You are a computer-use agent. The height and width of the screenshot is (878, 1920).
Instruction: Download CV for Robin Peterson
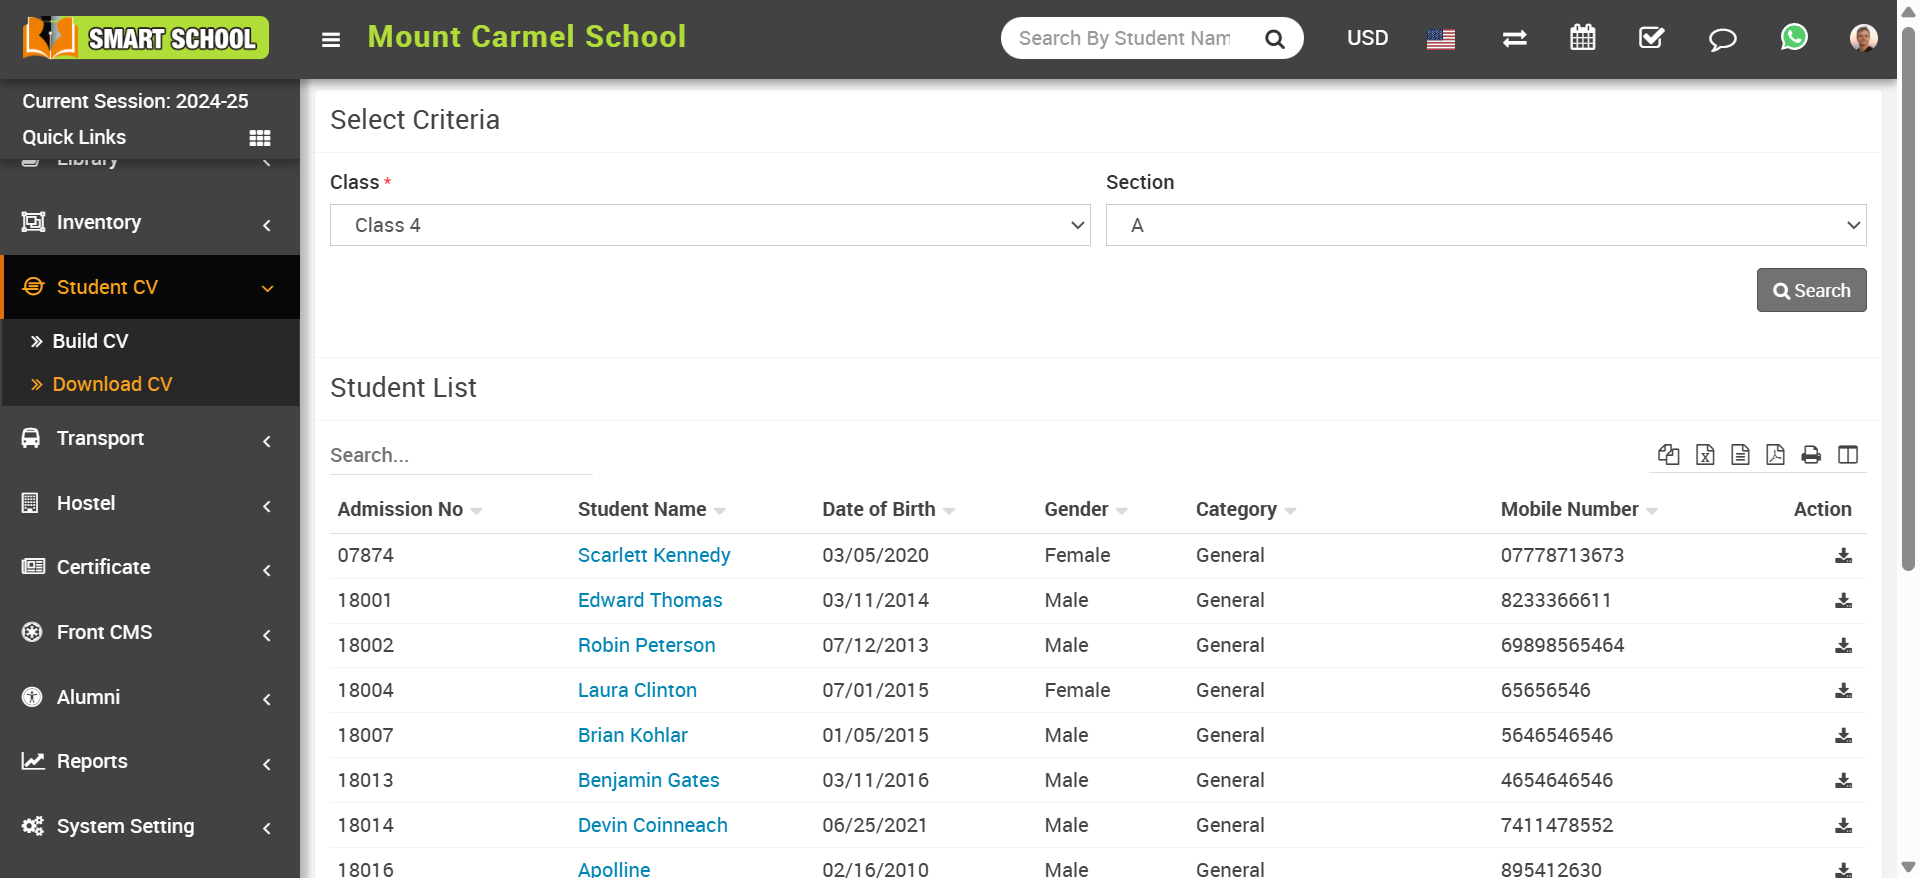1843,646
